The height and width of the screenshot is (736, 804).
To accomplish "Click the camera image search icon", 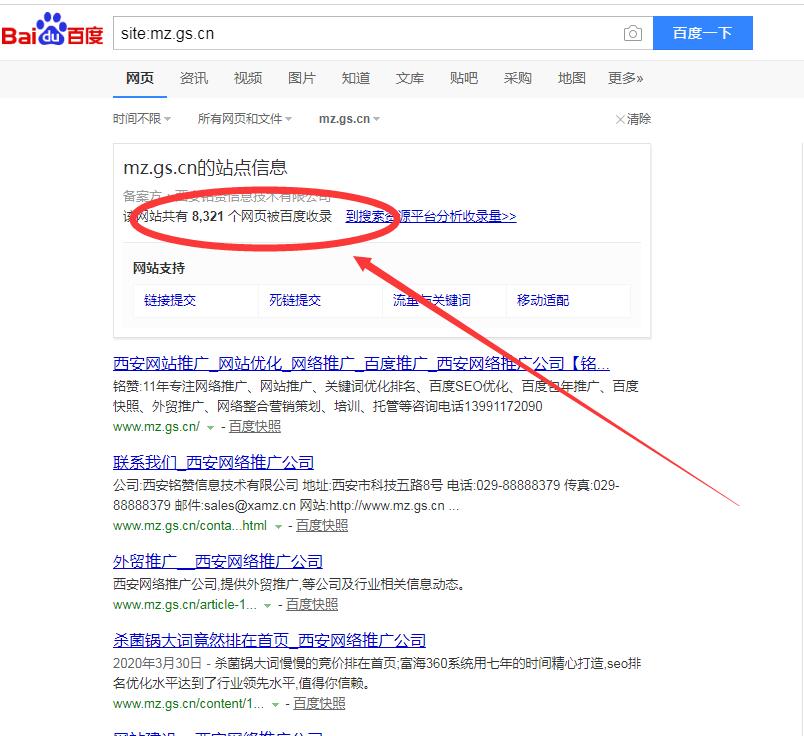I will click(x=632, y=33).
